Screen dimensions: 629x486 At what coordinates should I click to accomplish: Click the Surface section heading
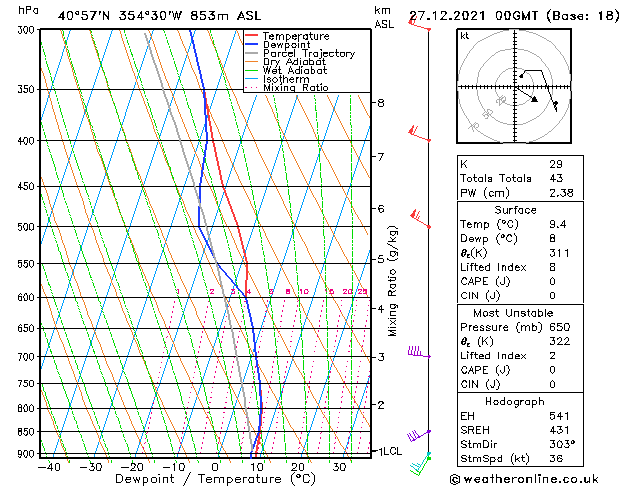tap(515, 210)
